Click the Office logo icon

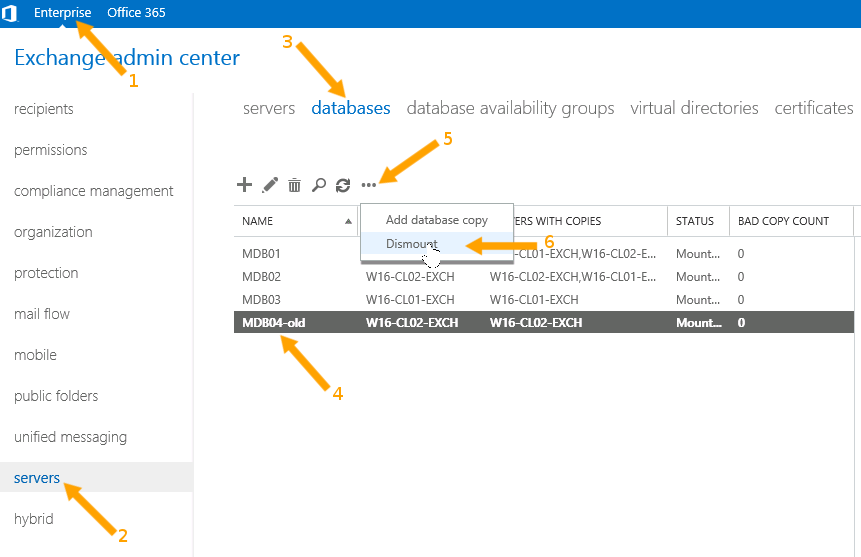pyautogui.click(x=9, y=13)
